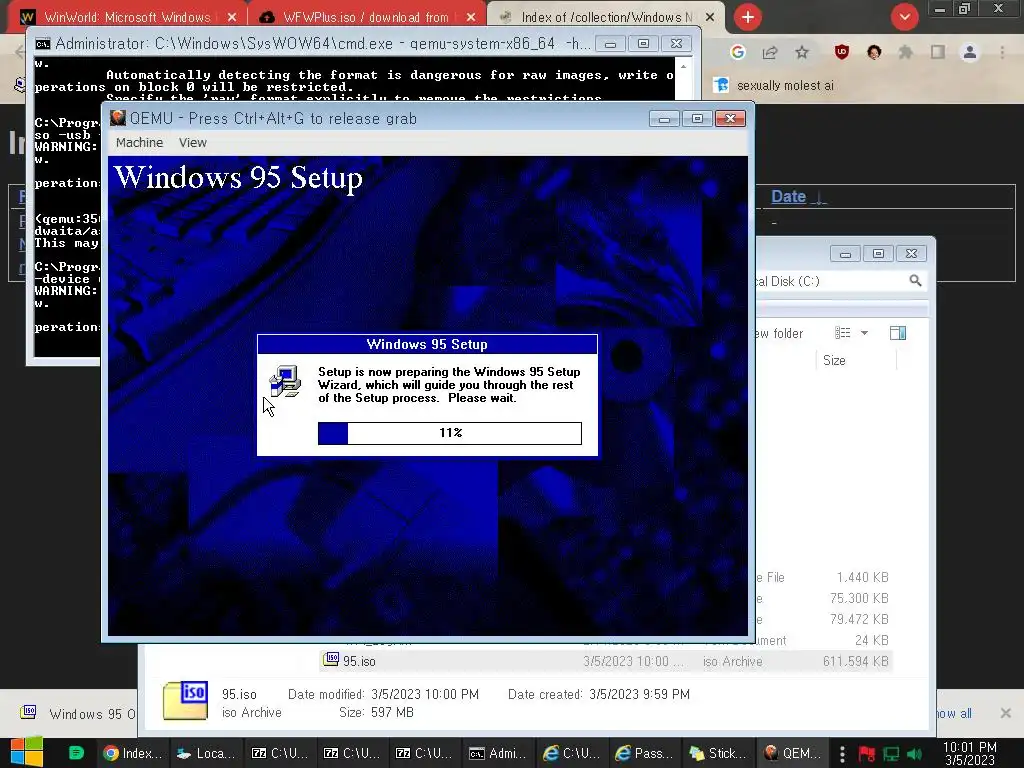Switch to Chrome Index taskbar button
1024x768 pixels.
pyautogui.click(x=133, y=753)
